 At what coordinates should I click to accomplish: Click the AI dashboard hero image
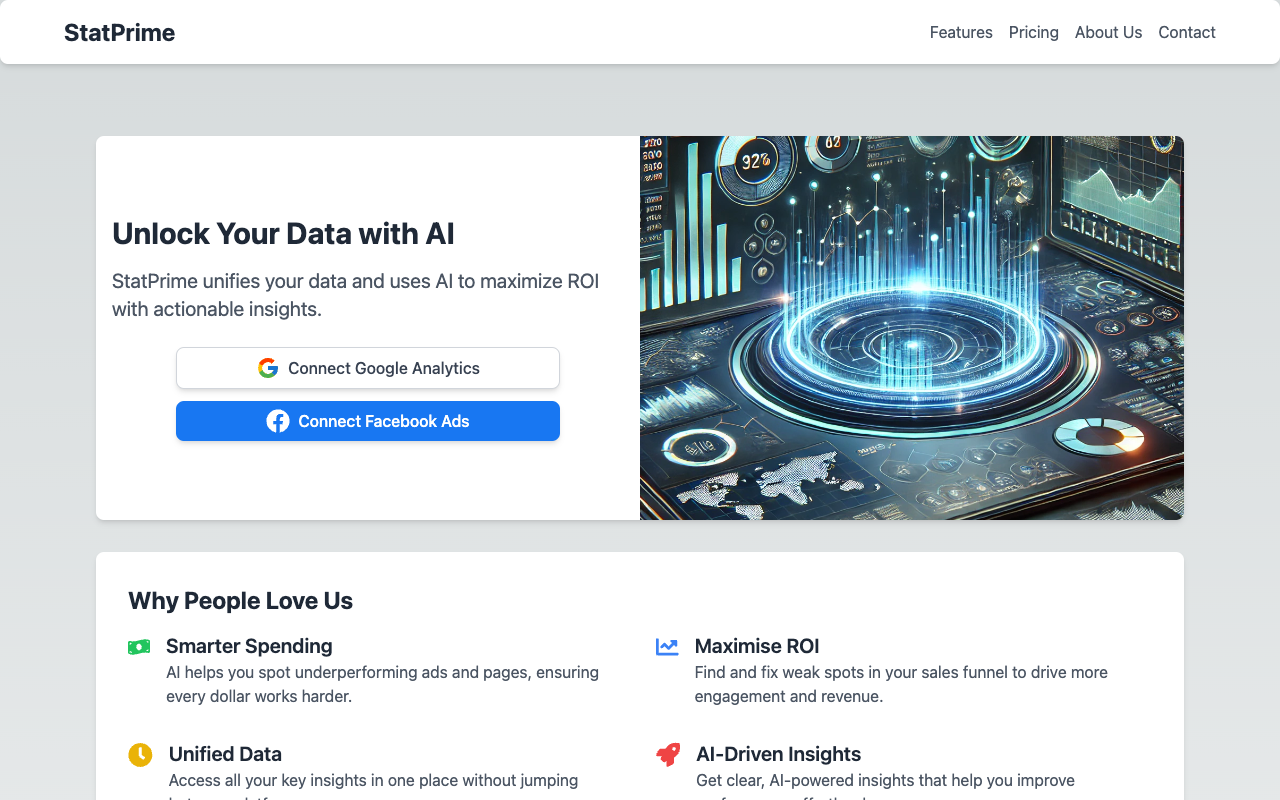[x=912, y=328]
